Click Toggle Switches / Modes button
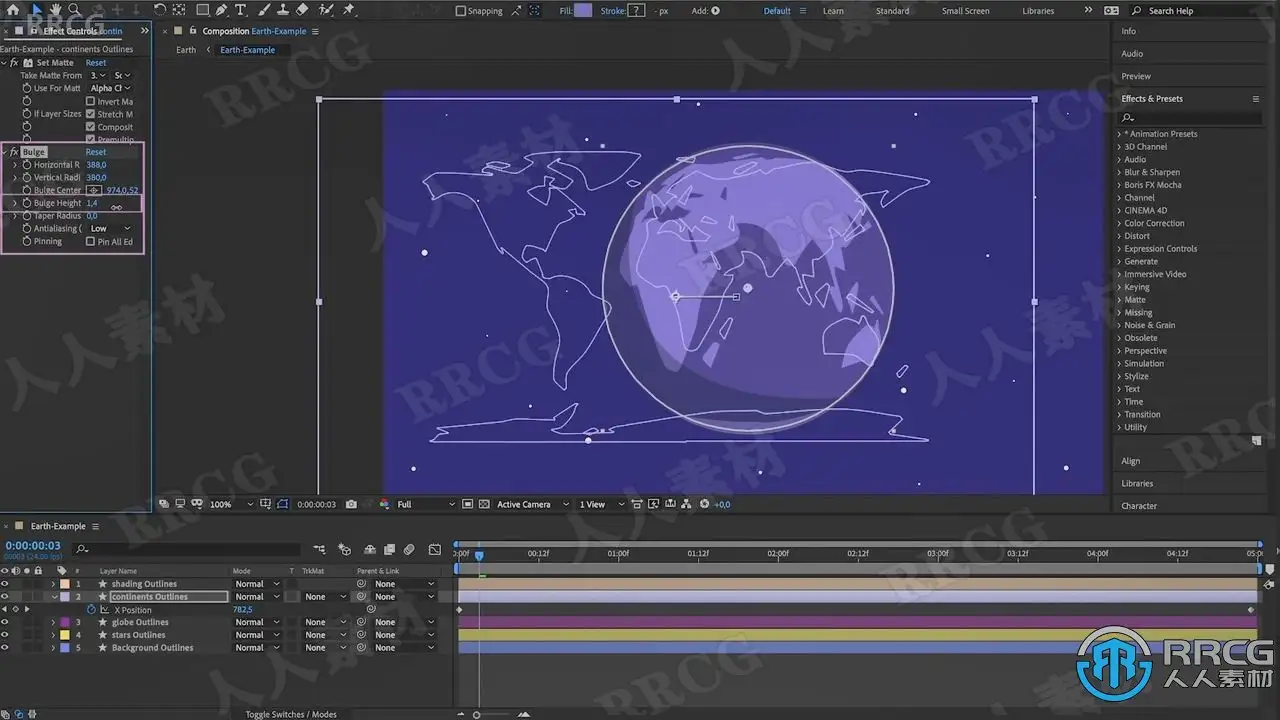This screenshot has height=720, width=1280. [291, 714]
